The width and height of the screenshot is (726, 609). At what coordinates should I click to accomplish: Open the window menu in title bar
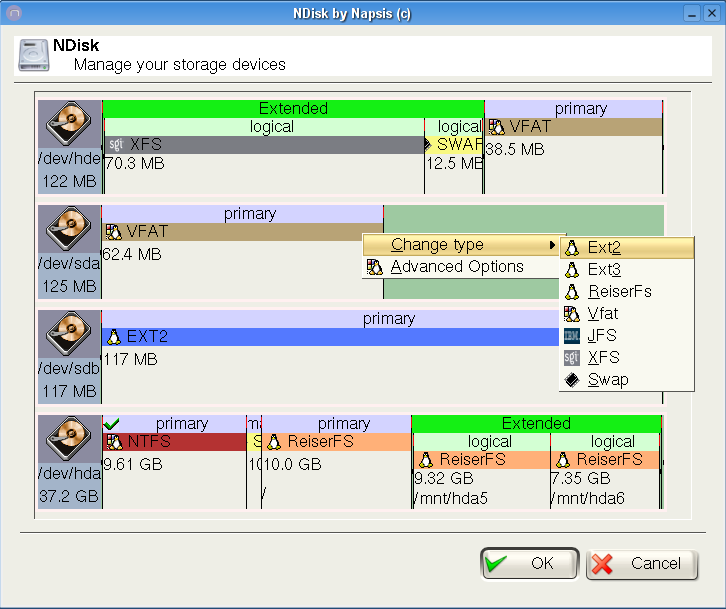[x=13, y=13]
